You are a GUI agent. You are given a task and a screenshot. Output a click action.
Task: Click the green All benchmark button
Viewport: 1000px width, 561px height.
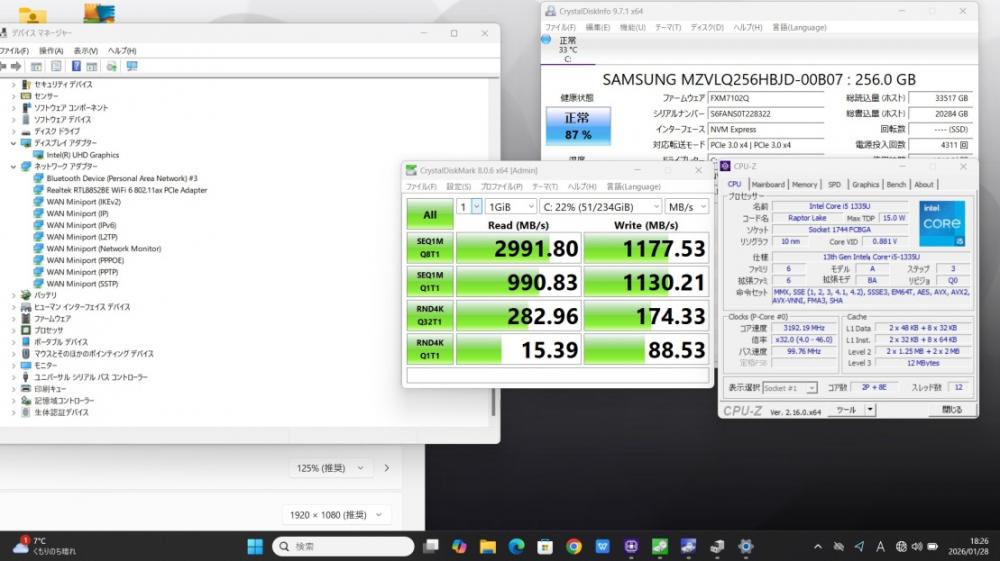tap(429, 214)
